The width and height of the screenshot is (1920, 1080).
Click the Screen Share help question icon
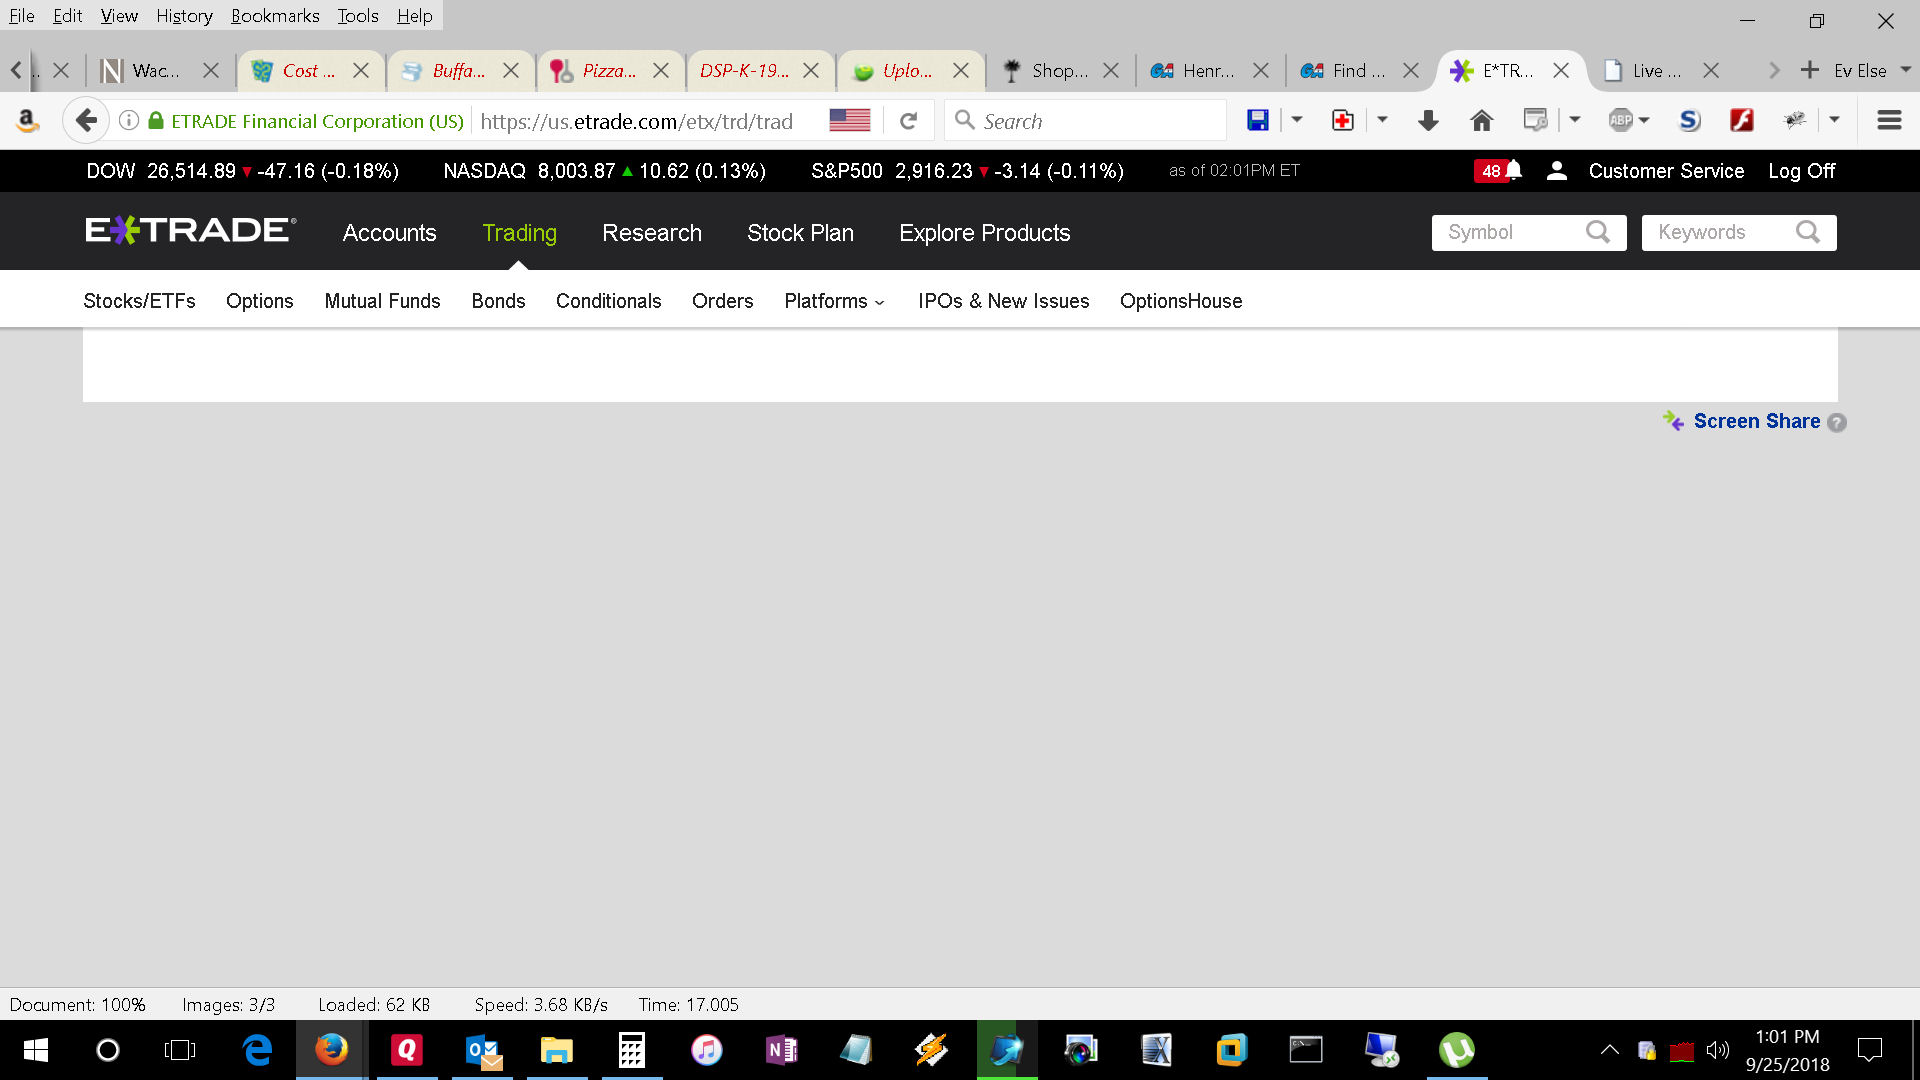tap(1837, 423)
